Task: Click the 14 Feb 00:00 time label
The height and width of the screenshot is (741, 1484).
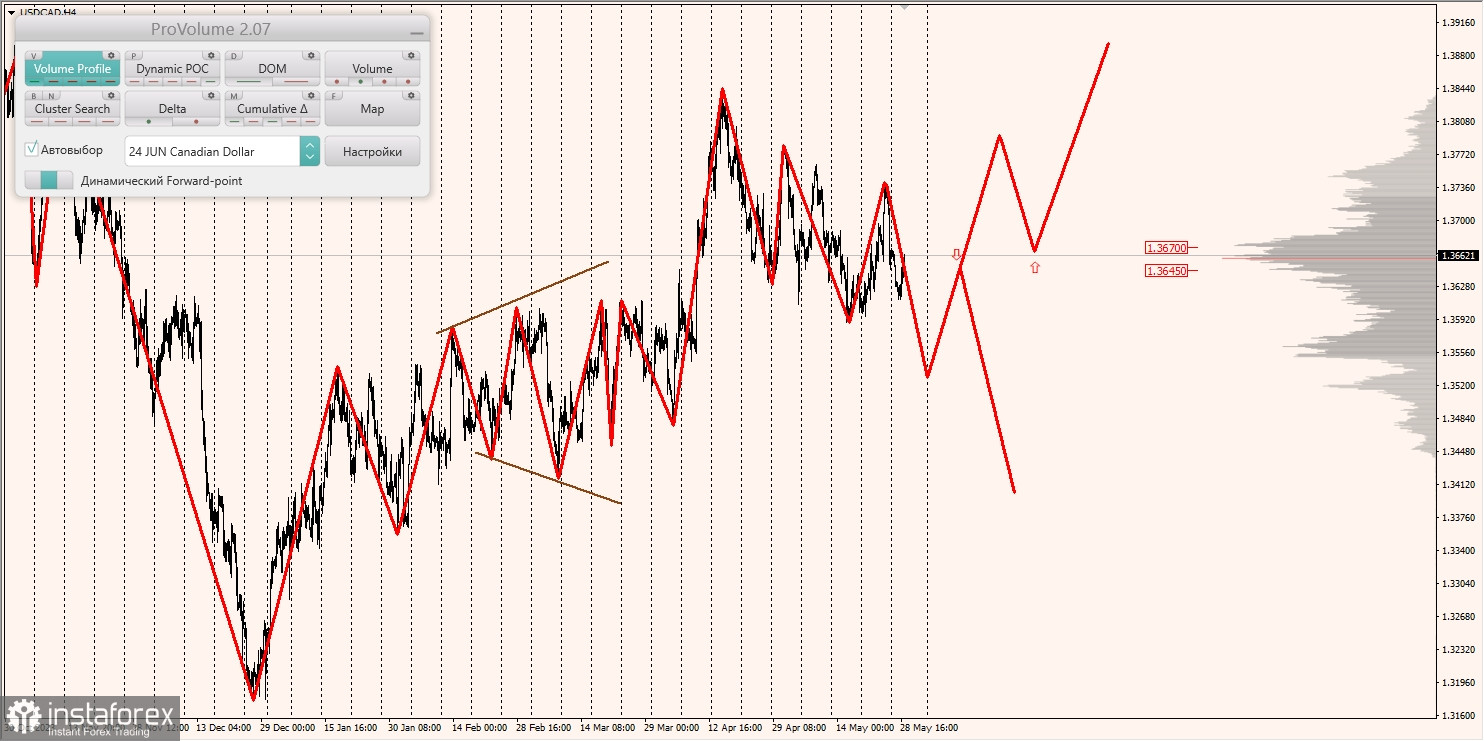Action: pos(479,728)
